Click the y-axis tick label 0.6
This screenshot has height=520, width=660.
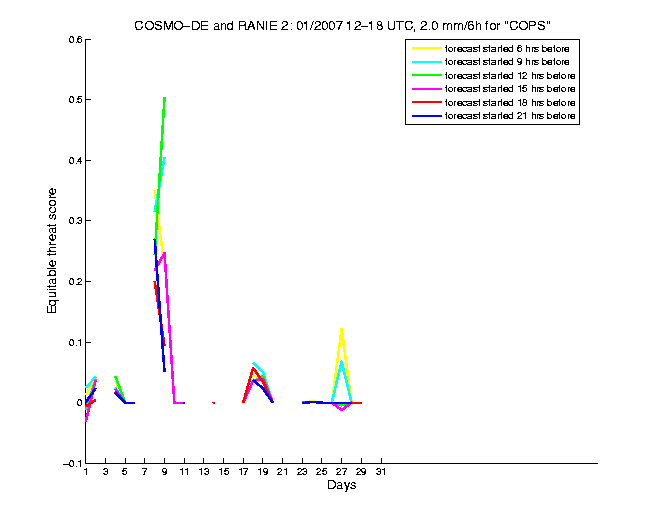(73, 40)
